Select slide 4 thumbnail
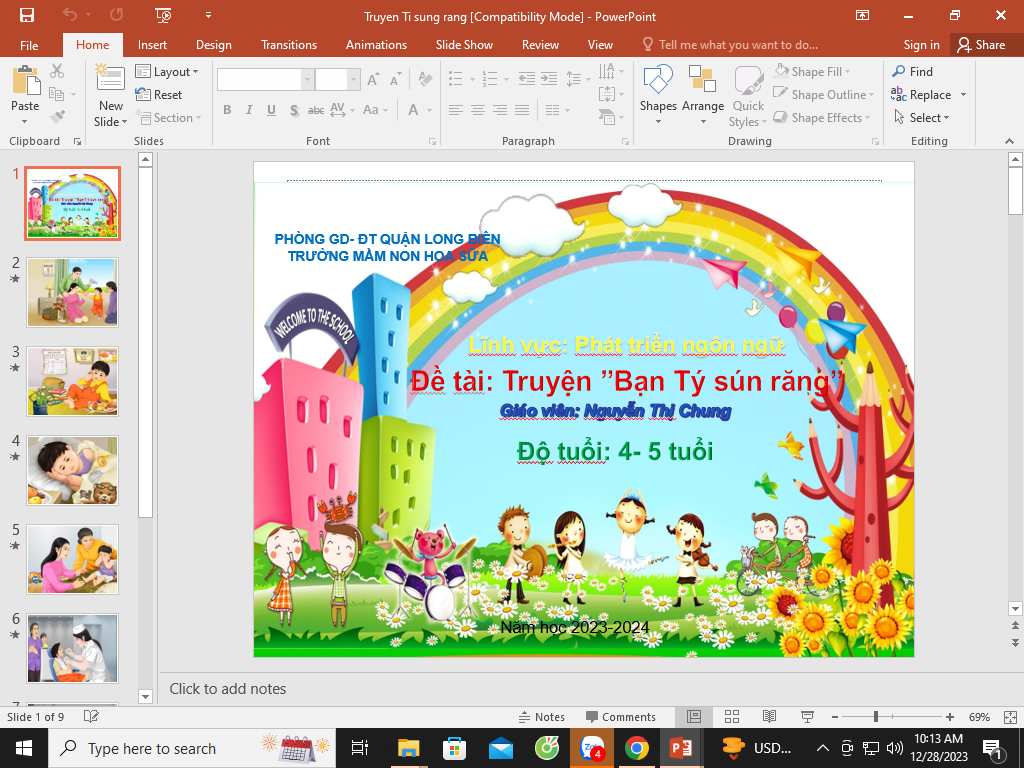This screenshot has height=768, width=1024. pos(72,470)
